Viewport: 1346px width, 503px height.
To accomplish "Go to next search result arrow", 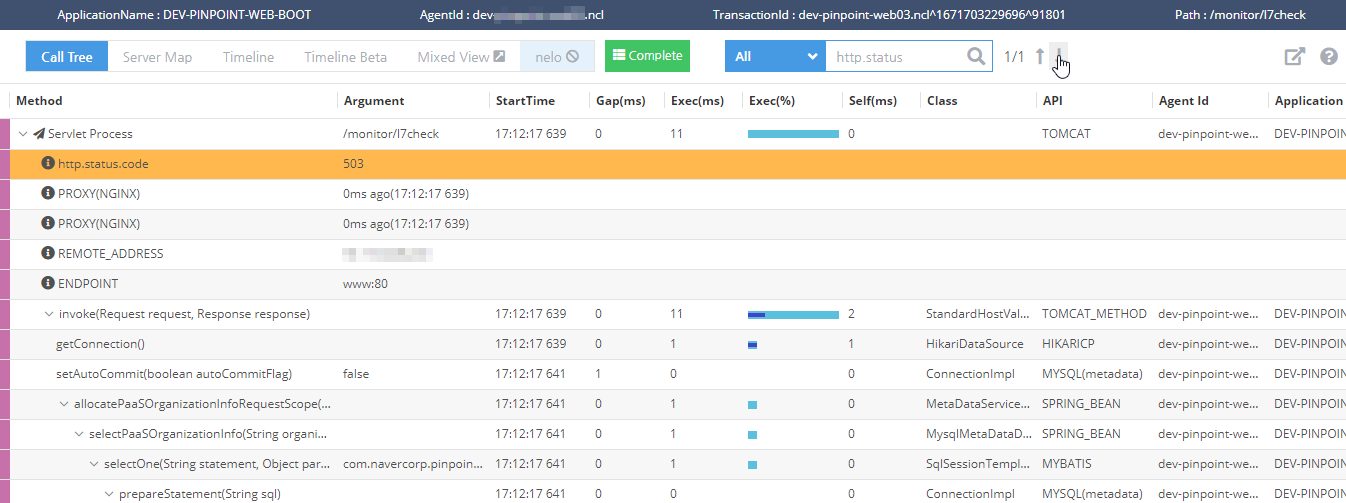I will tap(1059, 57).
